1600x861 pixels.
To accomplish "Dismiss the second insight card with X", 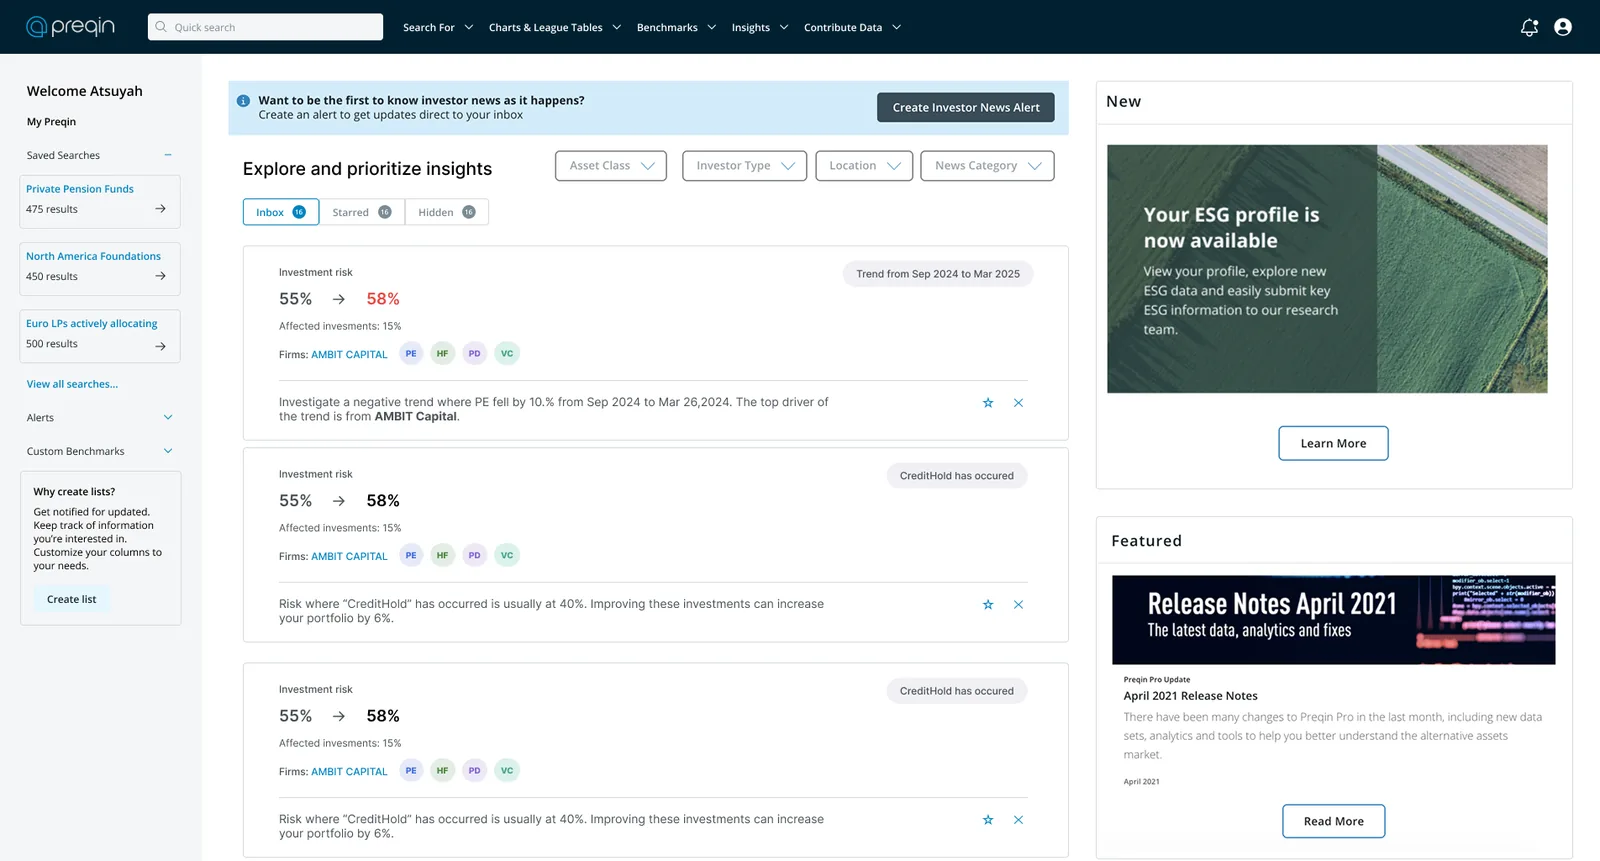I will pyautogui.click(x=1018, y=605).
